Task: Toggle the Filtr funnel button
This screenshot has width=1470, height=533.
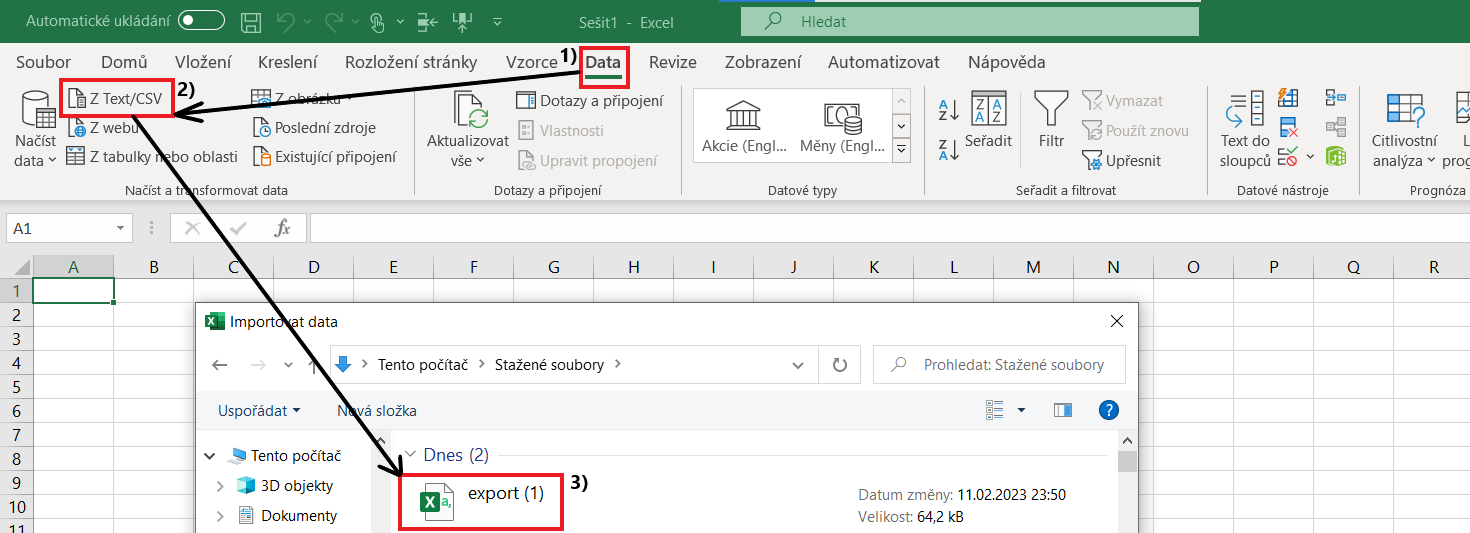Action: point(1051,122)
